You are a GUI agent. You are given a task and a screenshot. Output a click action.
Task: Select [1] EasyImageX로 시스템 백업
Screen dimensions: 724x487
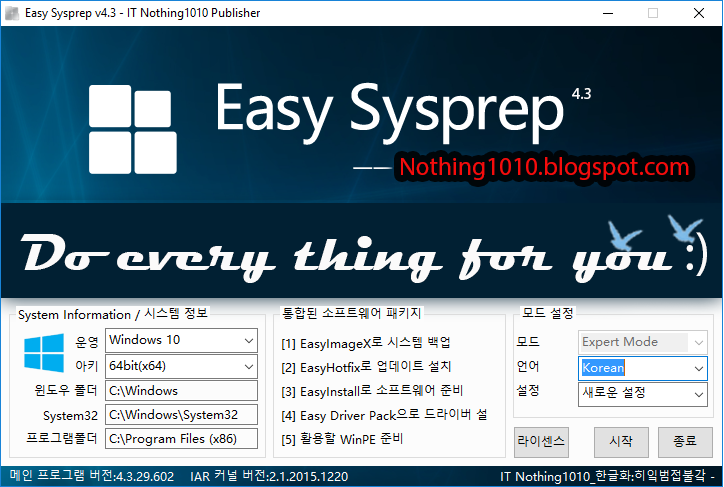point(366,343)
